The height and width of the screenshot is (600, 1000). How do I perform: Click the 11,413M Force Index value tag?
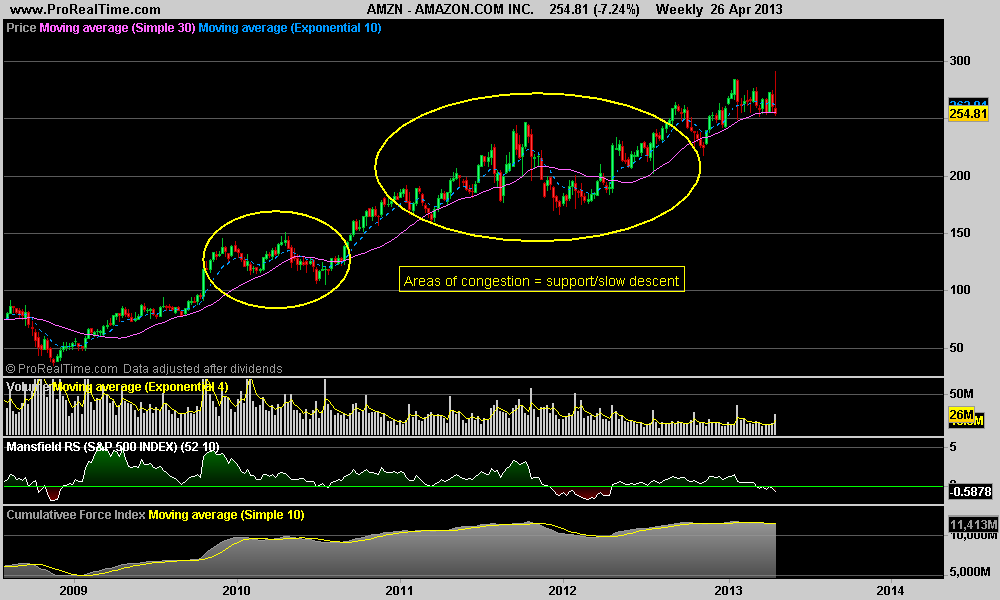tap(973, 525)
